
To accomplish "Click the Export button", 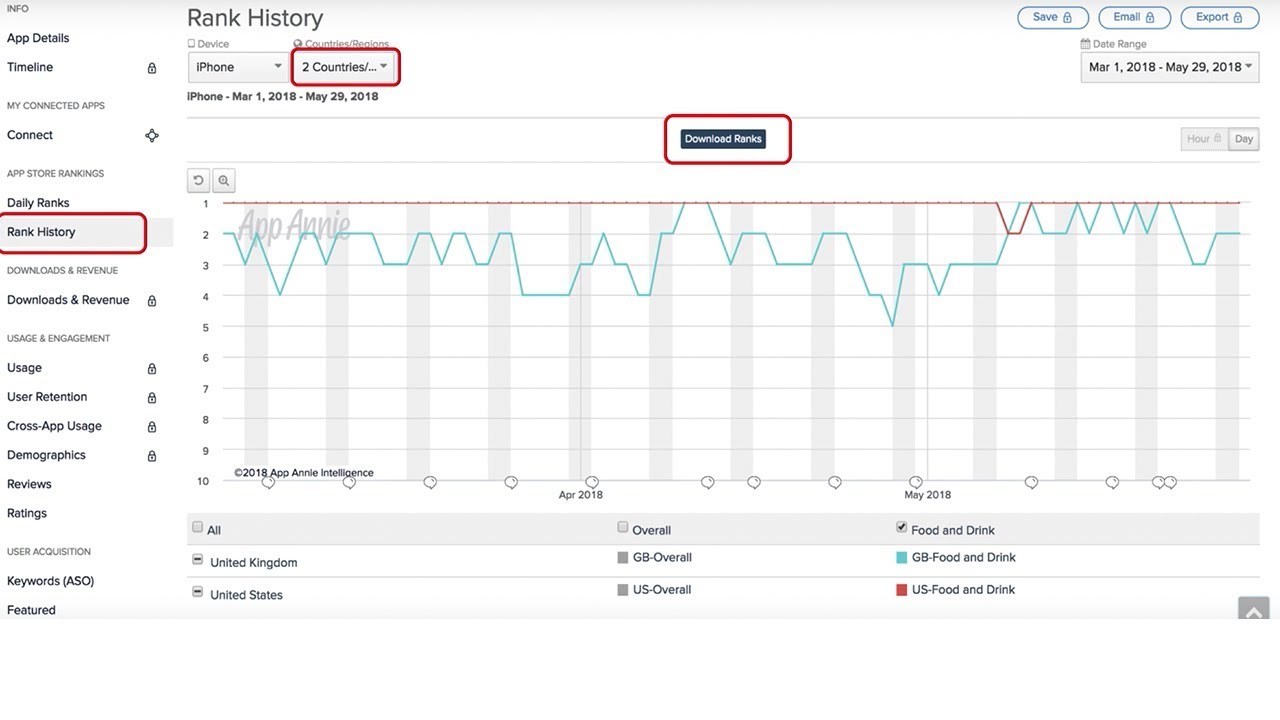I will (x=1219, y=17).
